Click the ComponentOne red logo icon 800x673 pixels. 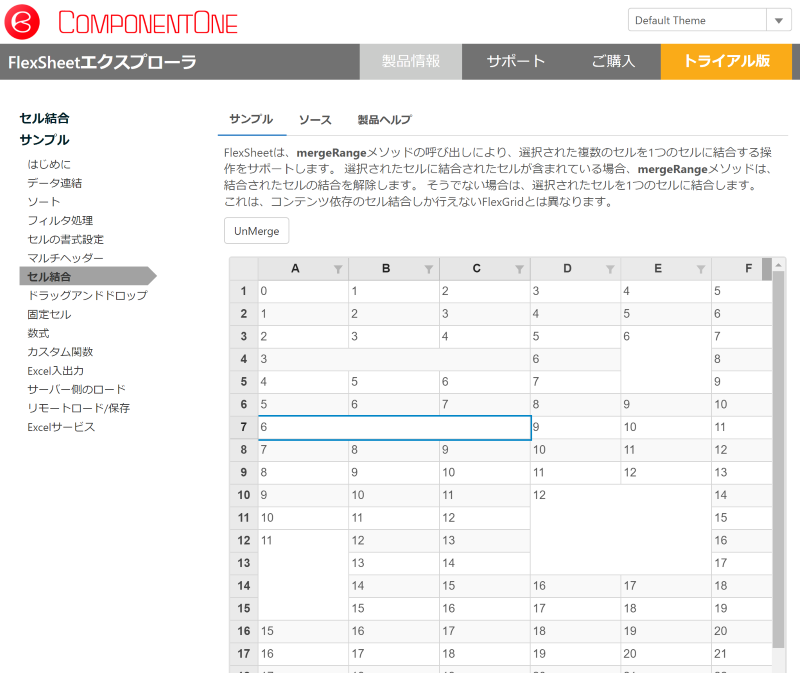click(22, 22)
